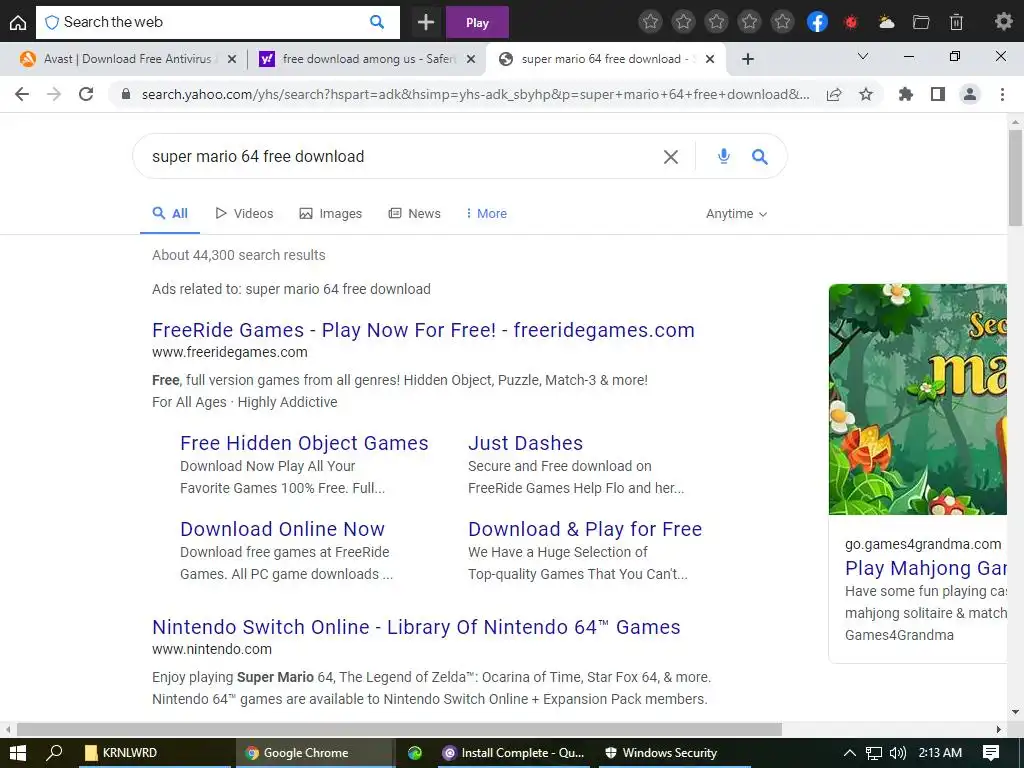
Task: Open the Facebook shortcut icon
Action: coord(817,22)
